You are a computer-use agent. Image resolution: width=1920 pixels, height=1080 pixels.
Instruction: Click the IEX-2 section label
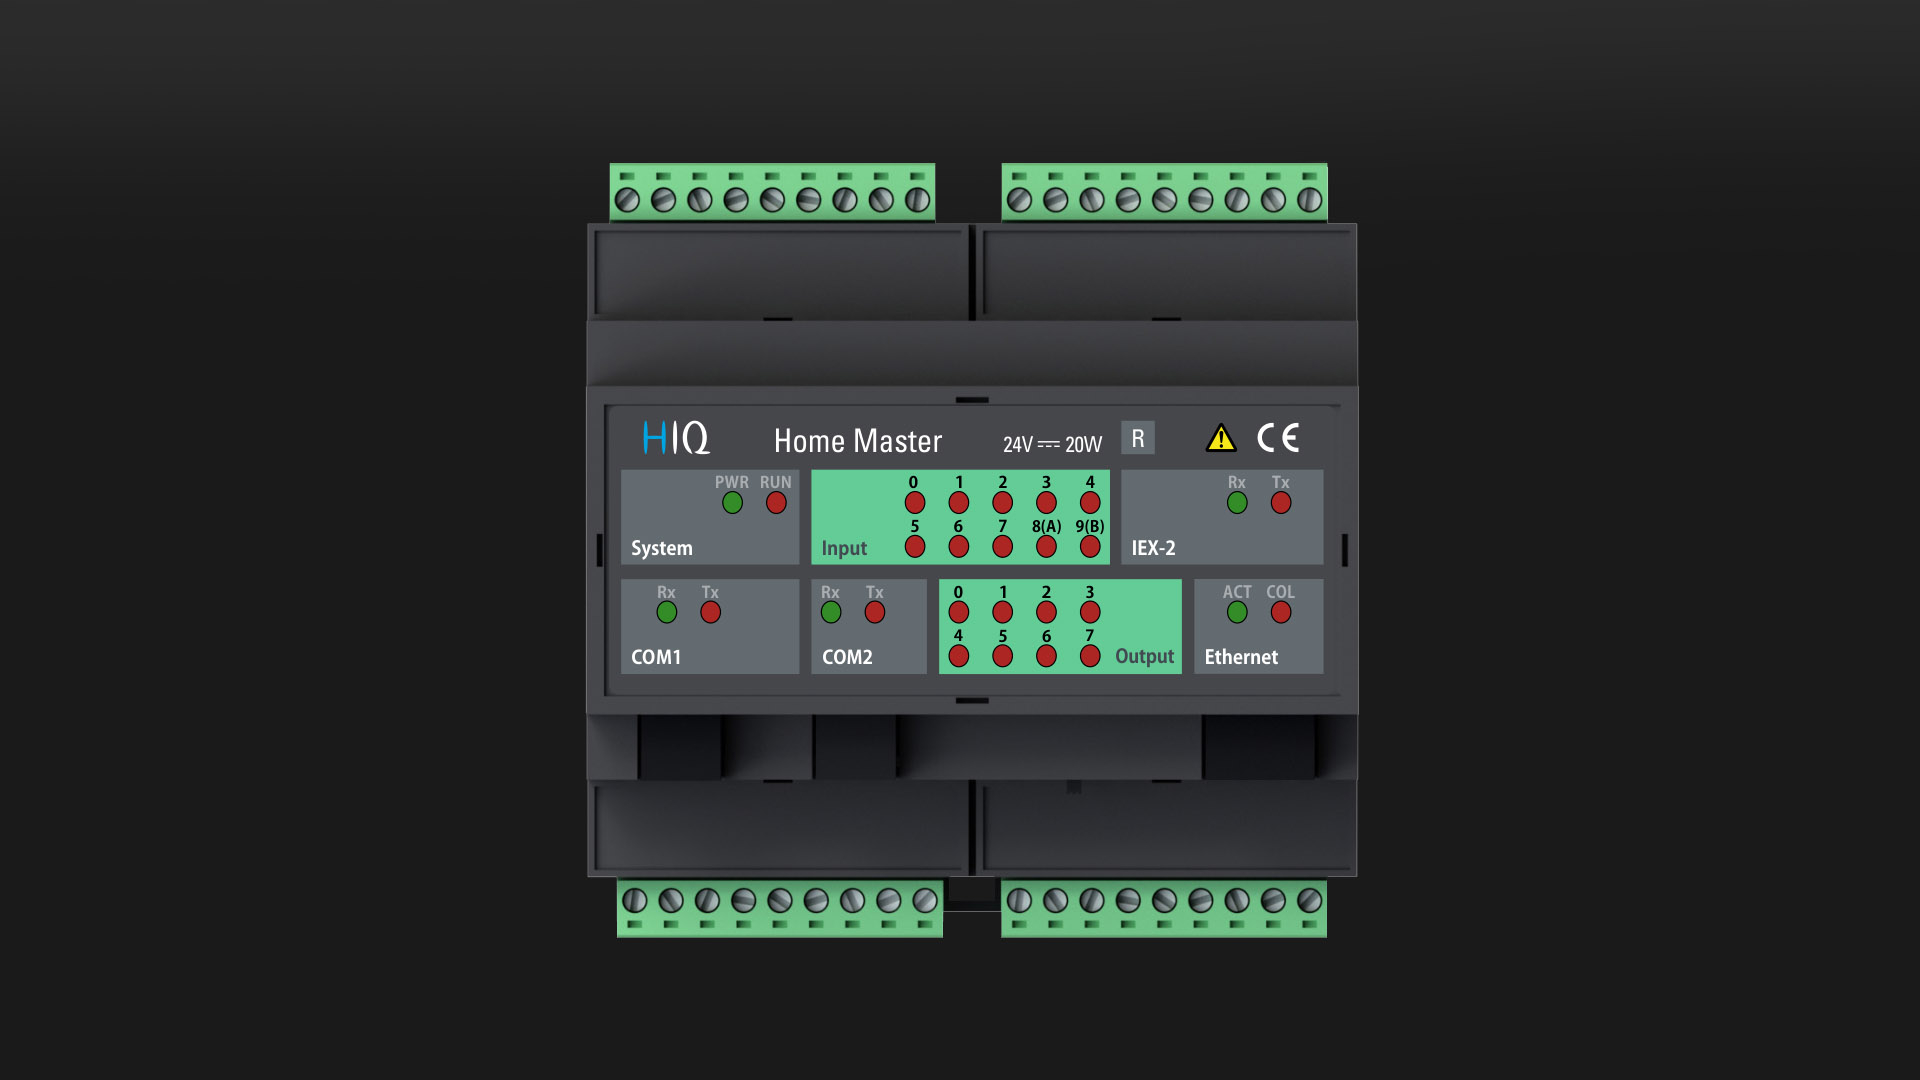point(1153,548)
